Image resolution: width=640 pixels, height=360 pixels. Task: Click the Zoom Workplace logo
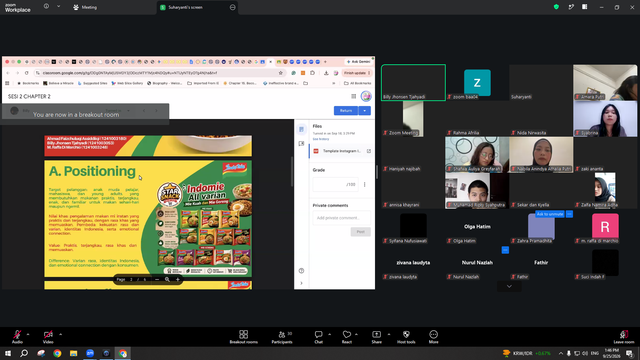point(18,8)
